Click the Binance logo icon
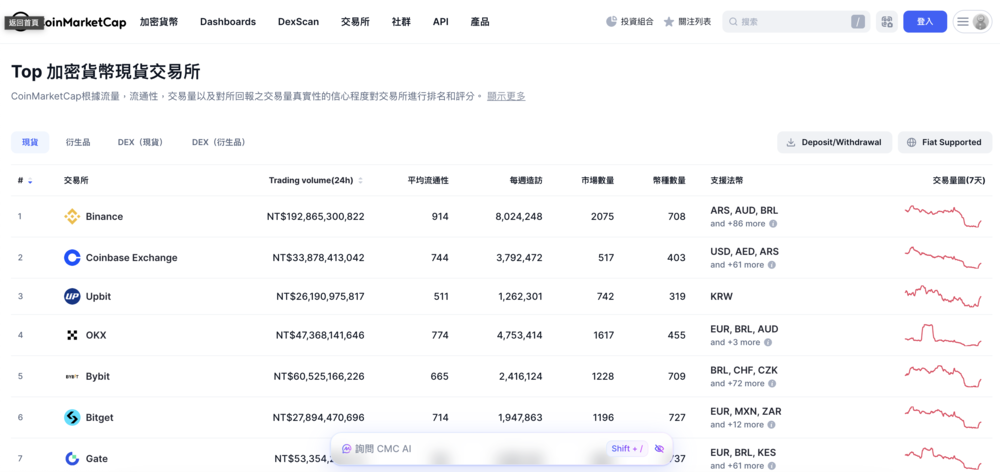The image size is (1000, 472). click(72, 217)
